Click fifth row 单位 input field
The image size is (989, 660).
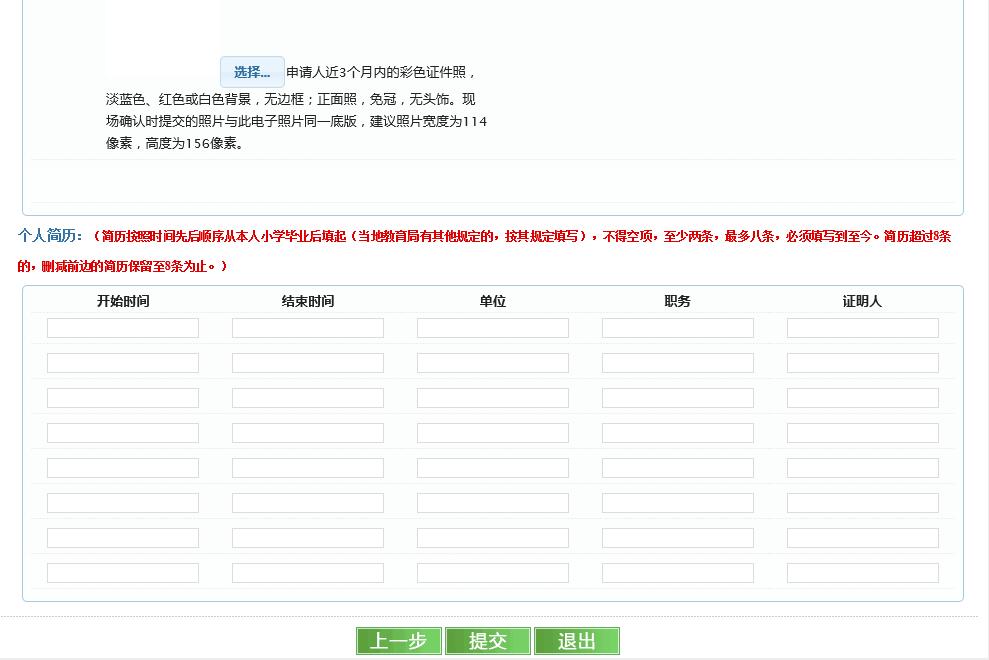pos(493,468)
